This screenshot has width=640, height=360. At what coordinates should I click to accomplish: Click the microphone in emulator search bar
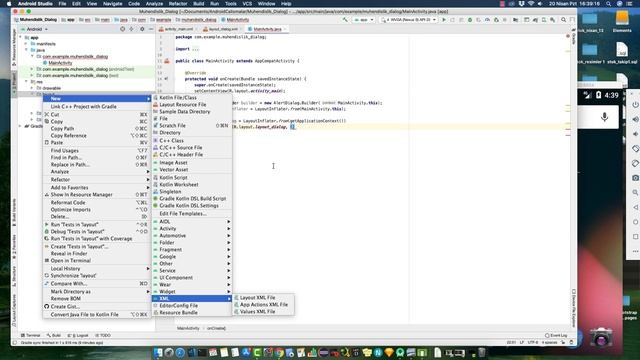(x=604, y=117)
